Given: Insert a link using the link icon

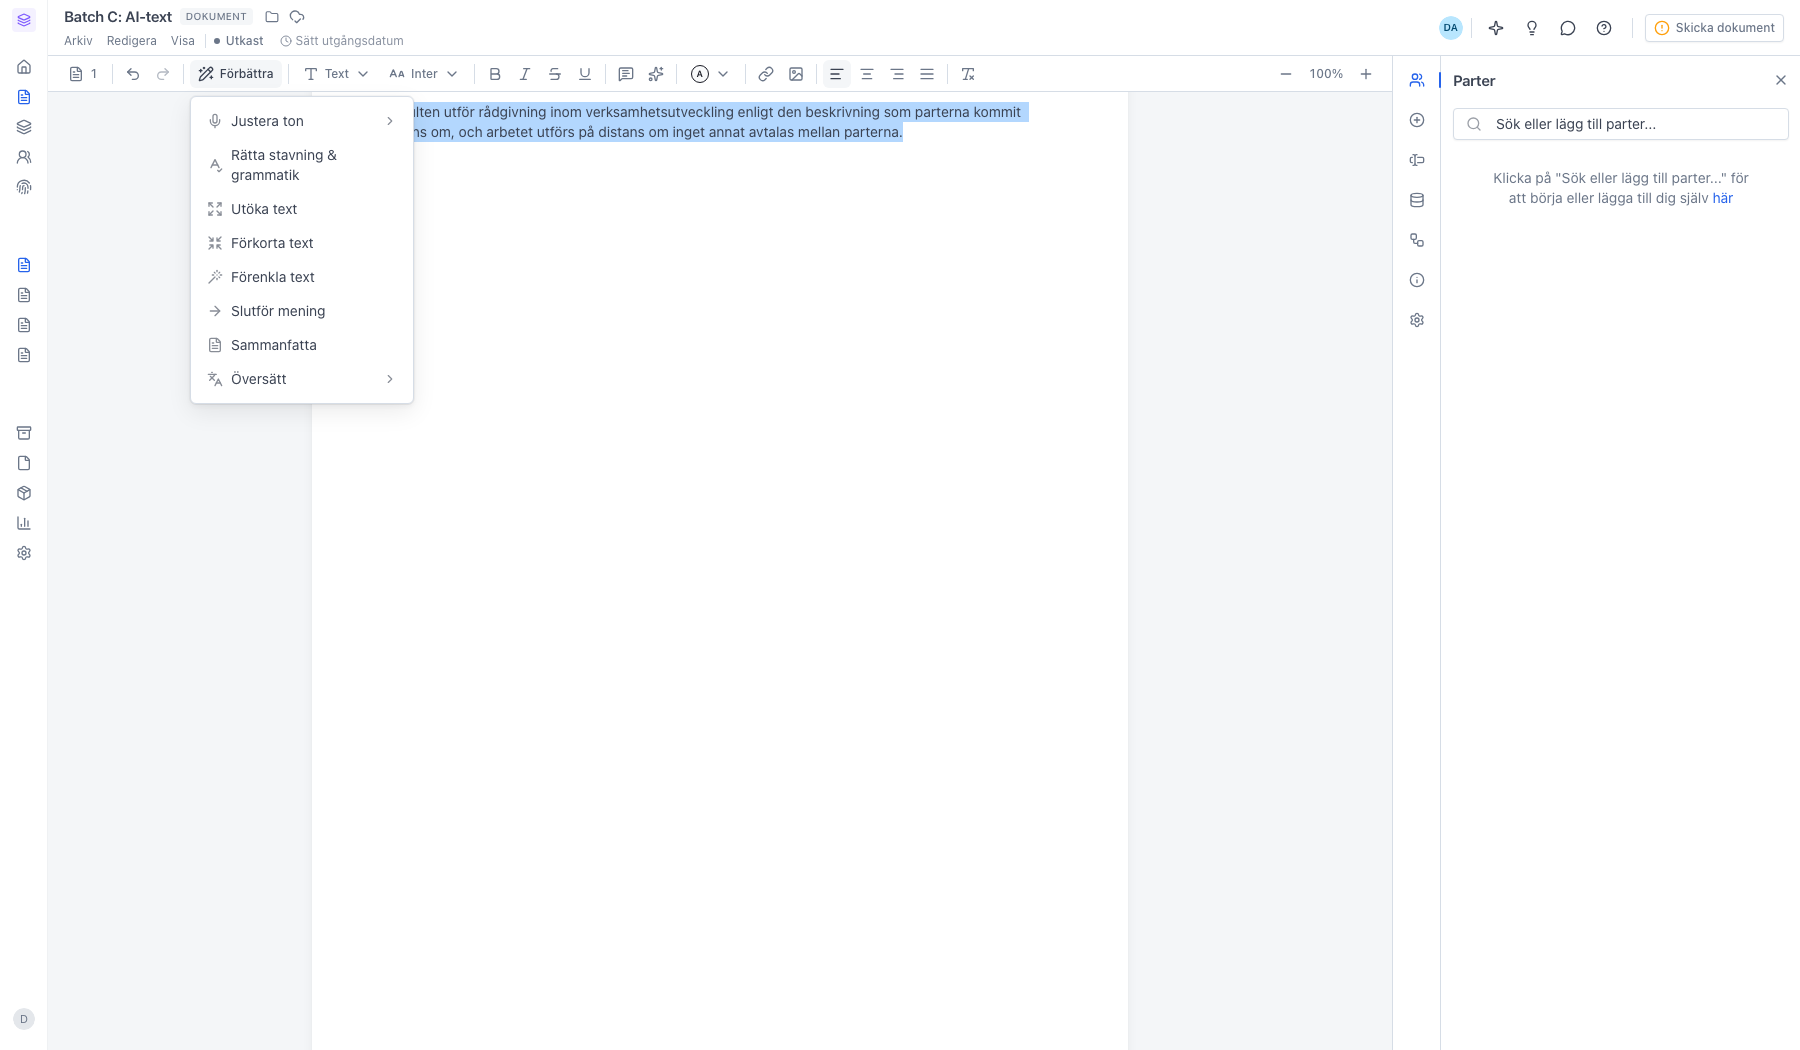Looking at the screenshot, I should [766, 74].
